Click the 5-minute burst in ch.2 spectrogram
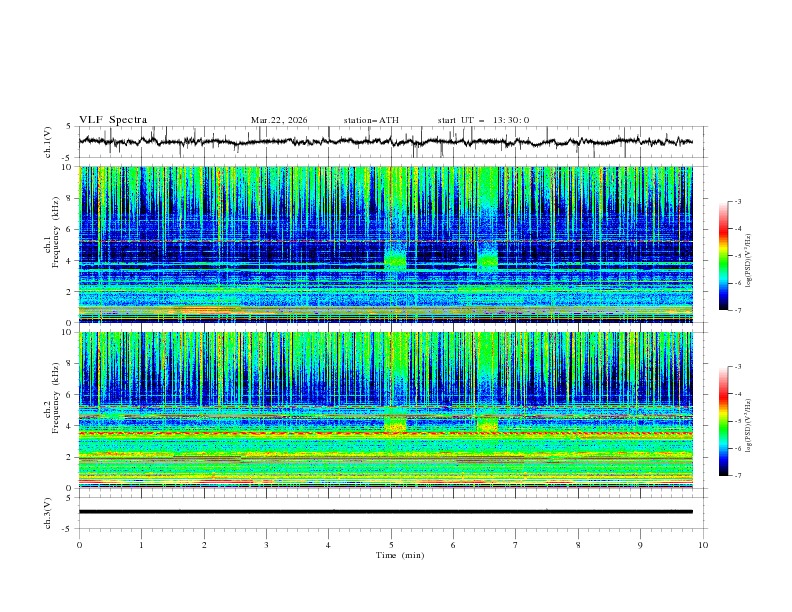The width and height of the screenshot is (792, 612). click(395, 424)
